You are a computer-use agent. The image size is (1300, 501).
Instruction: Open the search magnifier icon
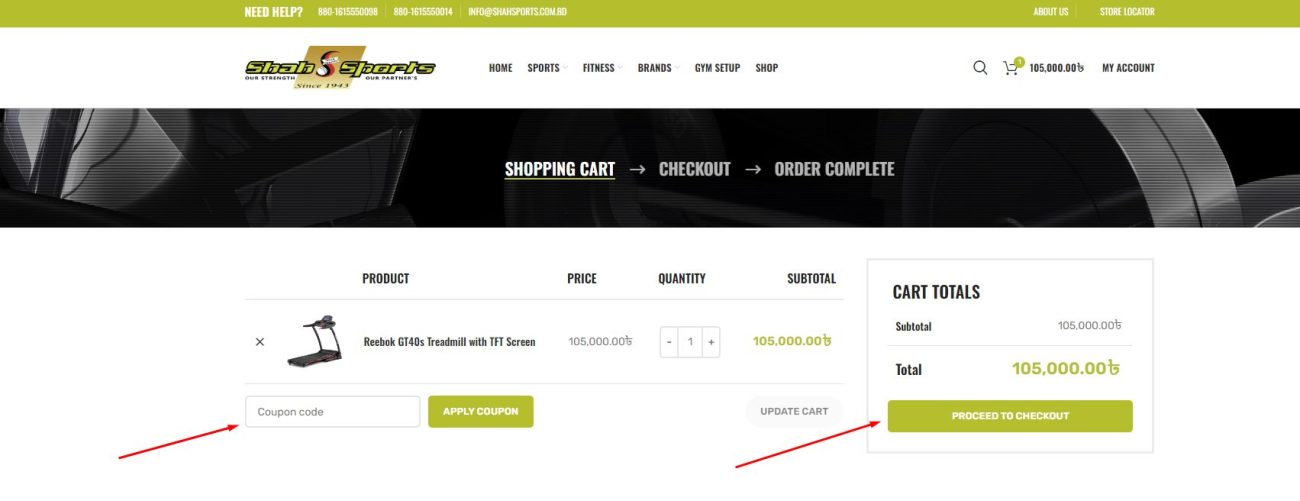(980, 68)
